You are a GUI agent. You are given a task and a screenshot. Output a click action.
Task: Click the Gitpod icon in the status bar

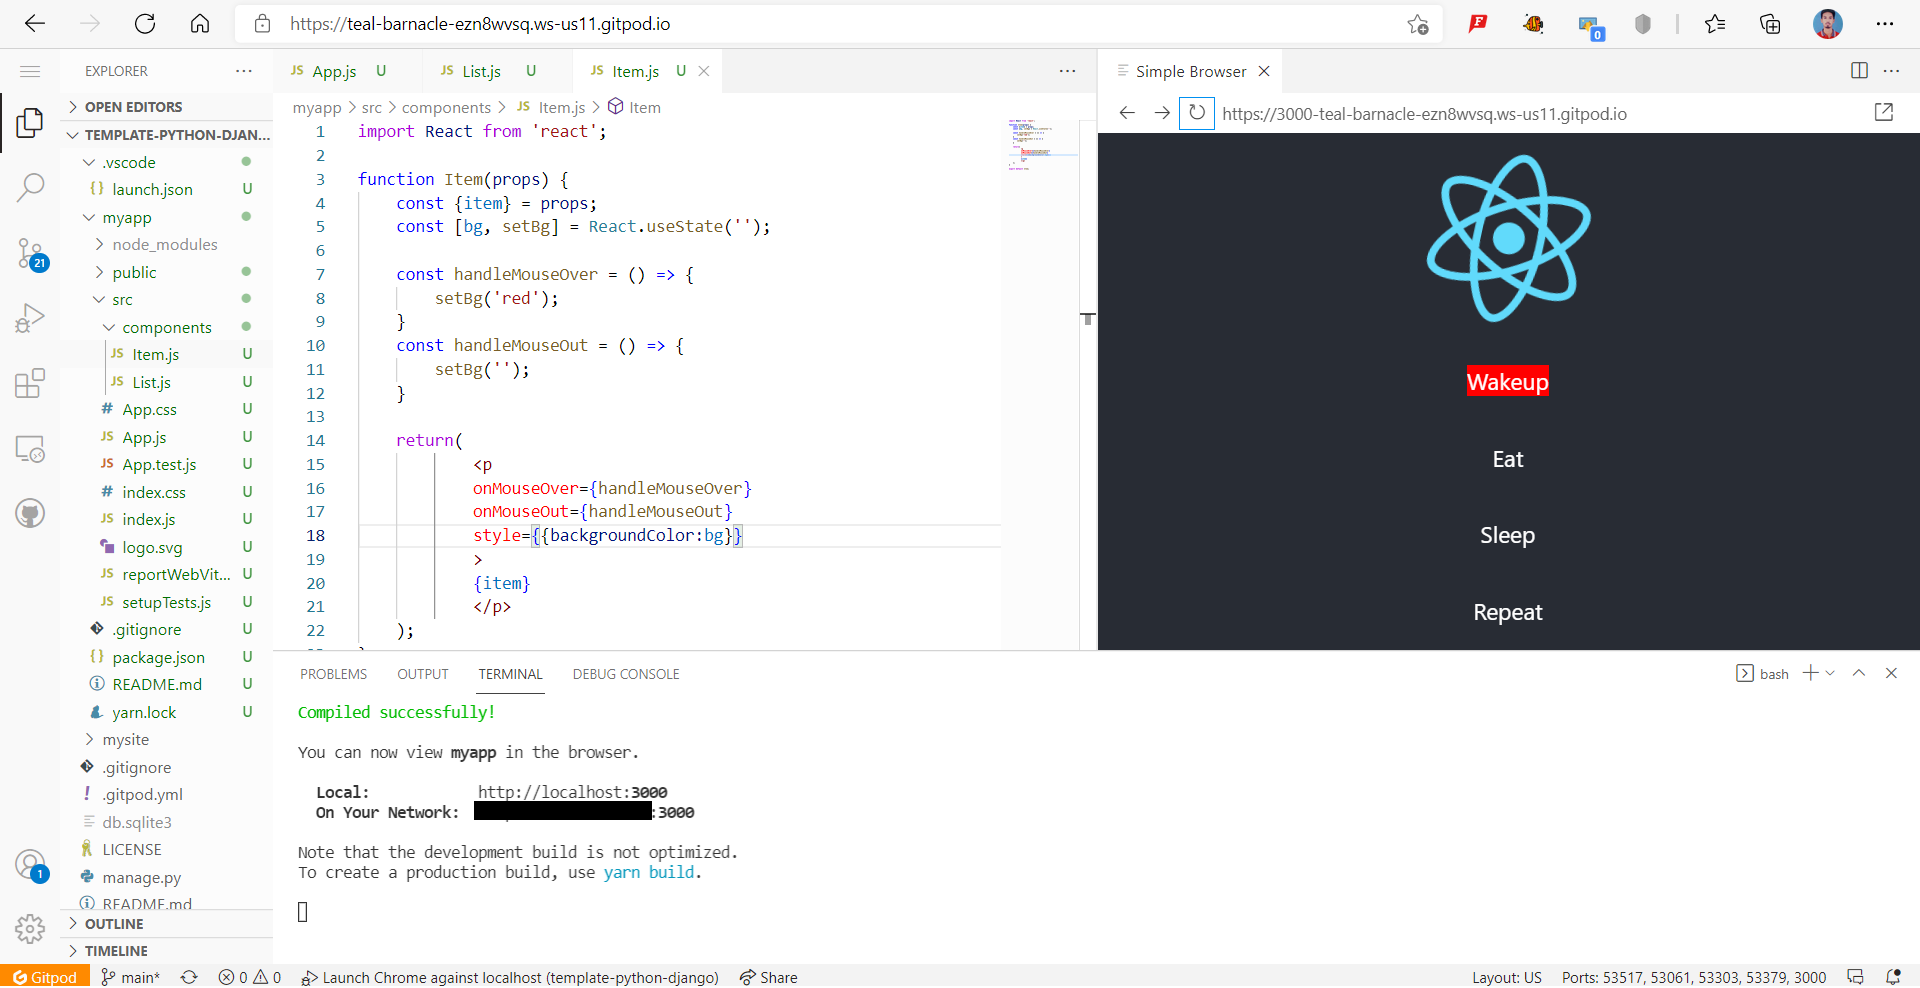coord(44,977)
